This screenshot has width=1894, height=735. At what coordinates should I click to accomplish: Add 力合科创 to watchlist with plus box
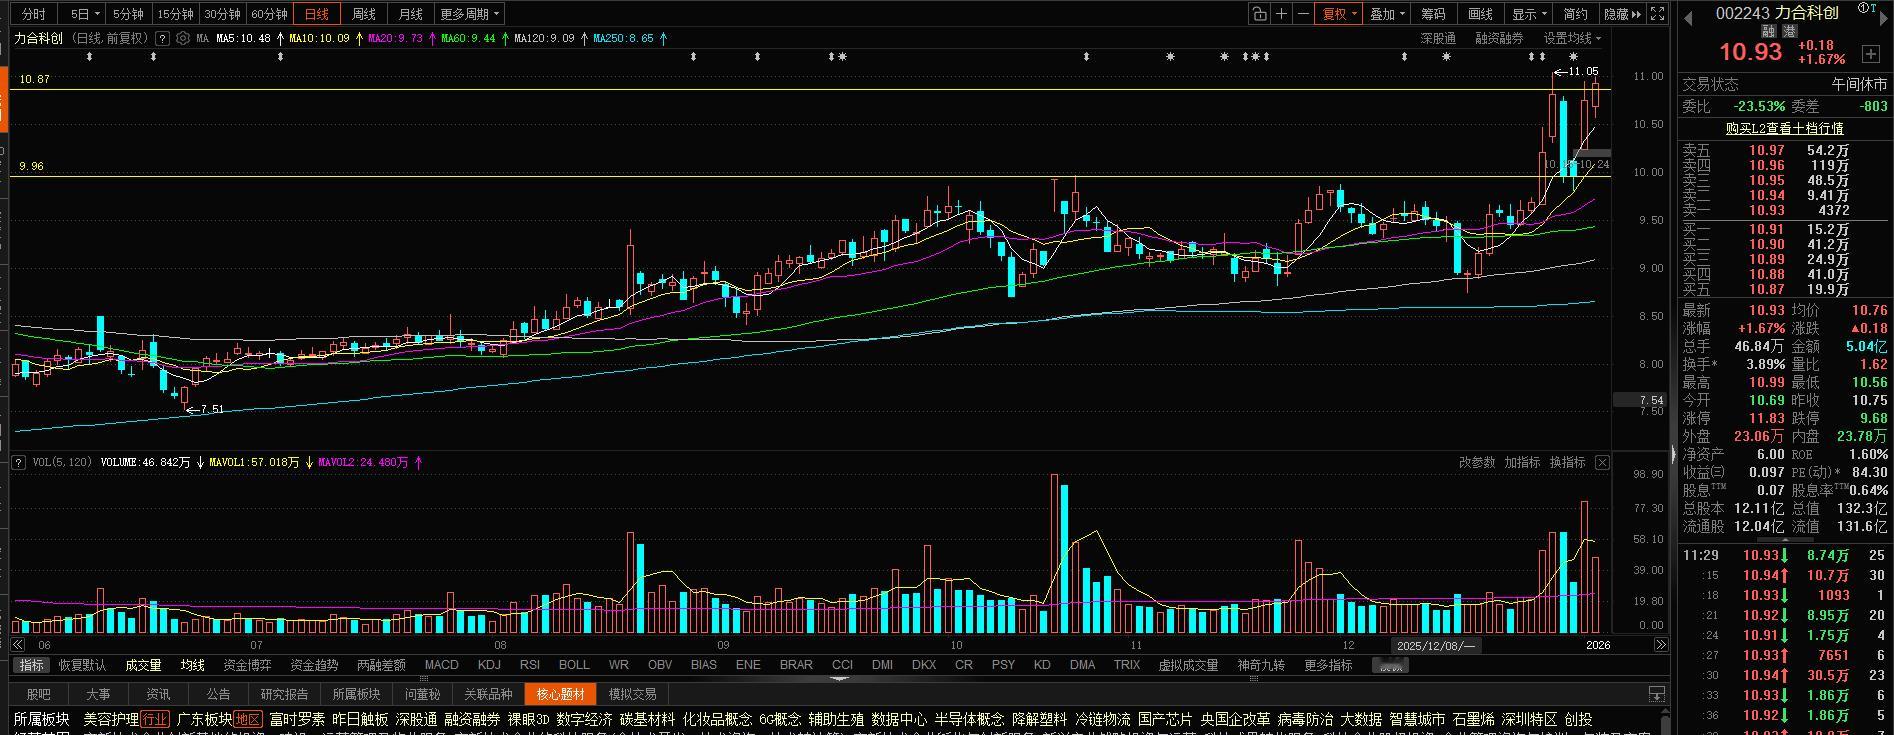(x=1870, y=53)
